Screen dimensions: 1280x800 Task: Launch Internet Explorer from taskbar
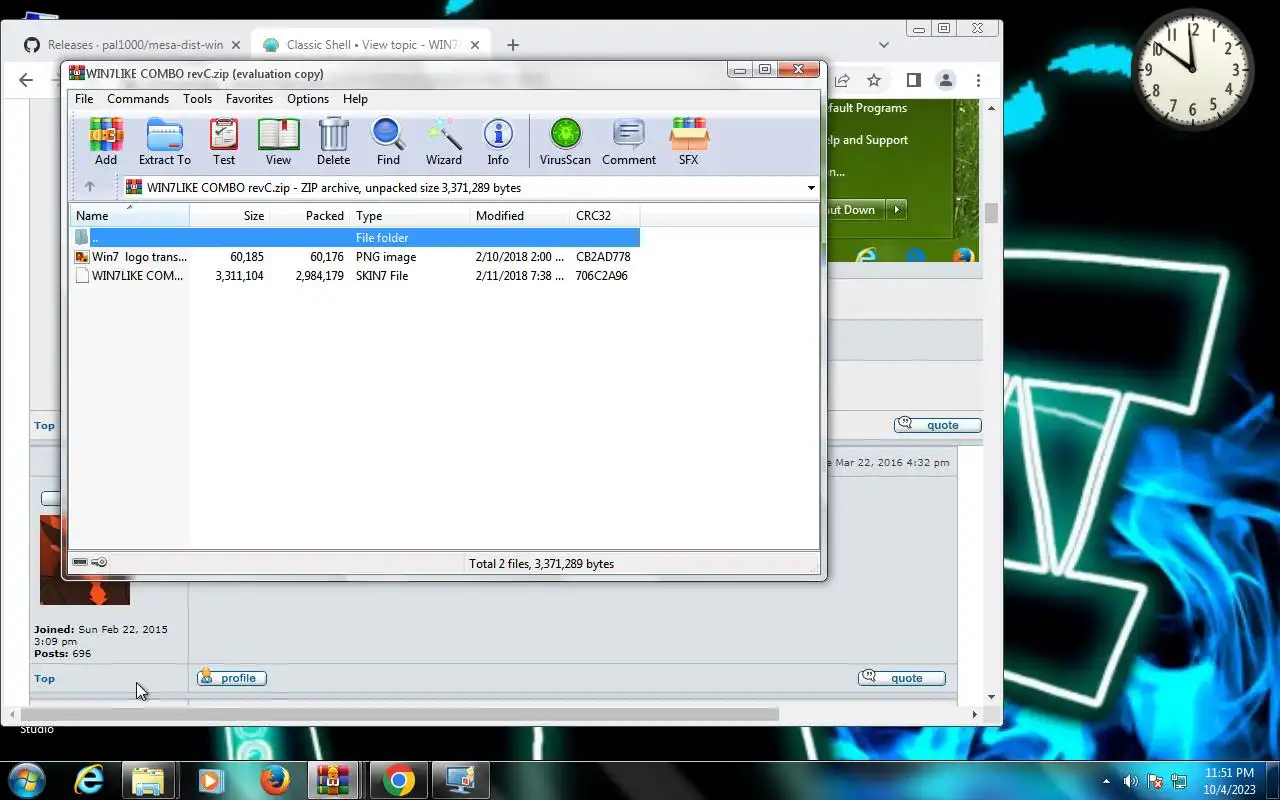(x=89, y=780)
